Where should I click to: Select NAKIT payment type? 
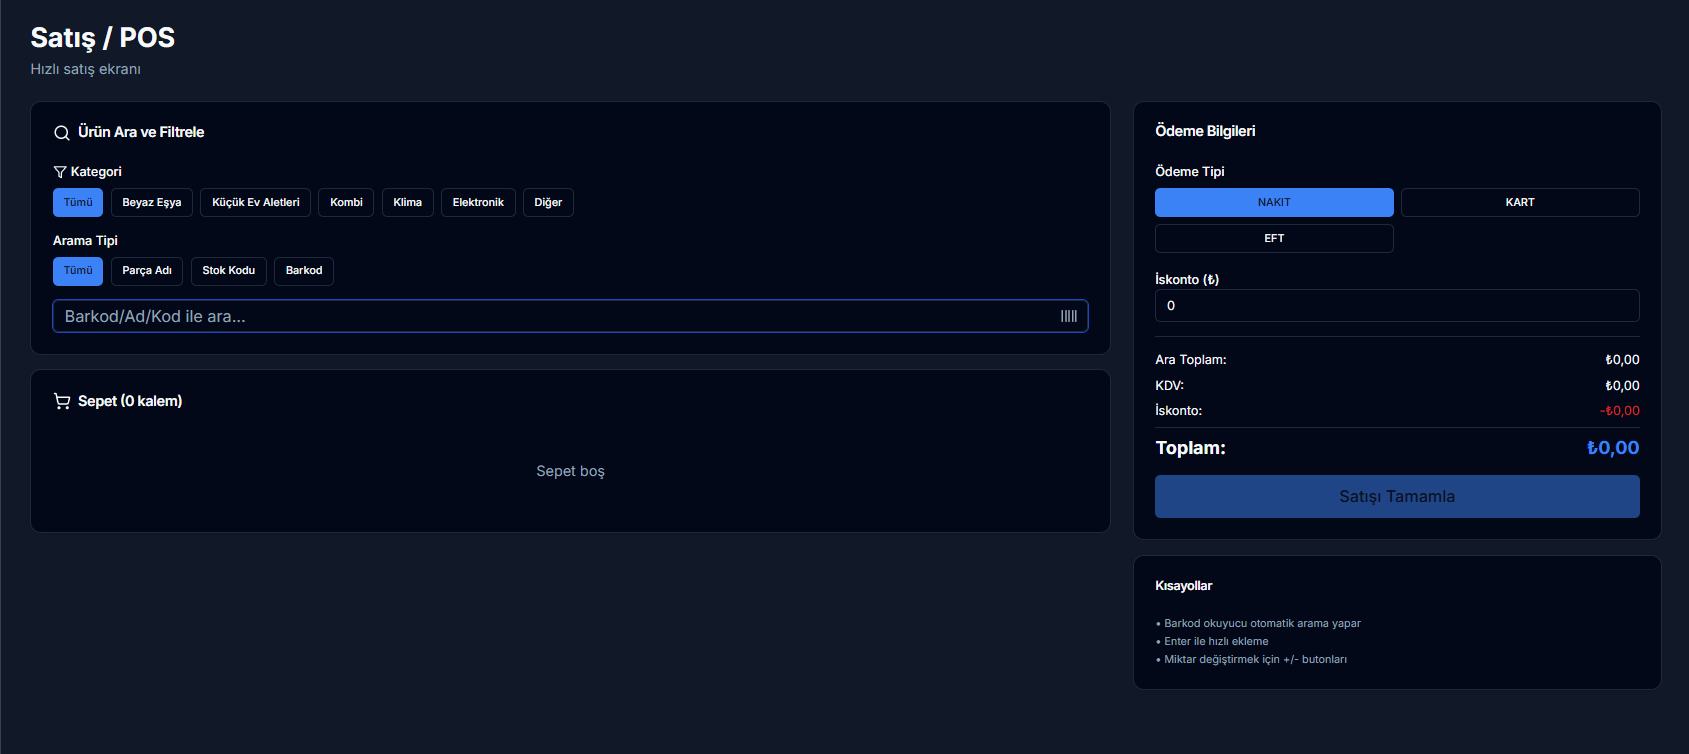pos(1274,202)
